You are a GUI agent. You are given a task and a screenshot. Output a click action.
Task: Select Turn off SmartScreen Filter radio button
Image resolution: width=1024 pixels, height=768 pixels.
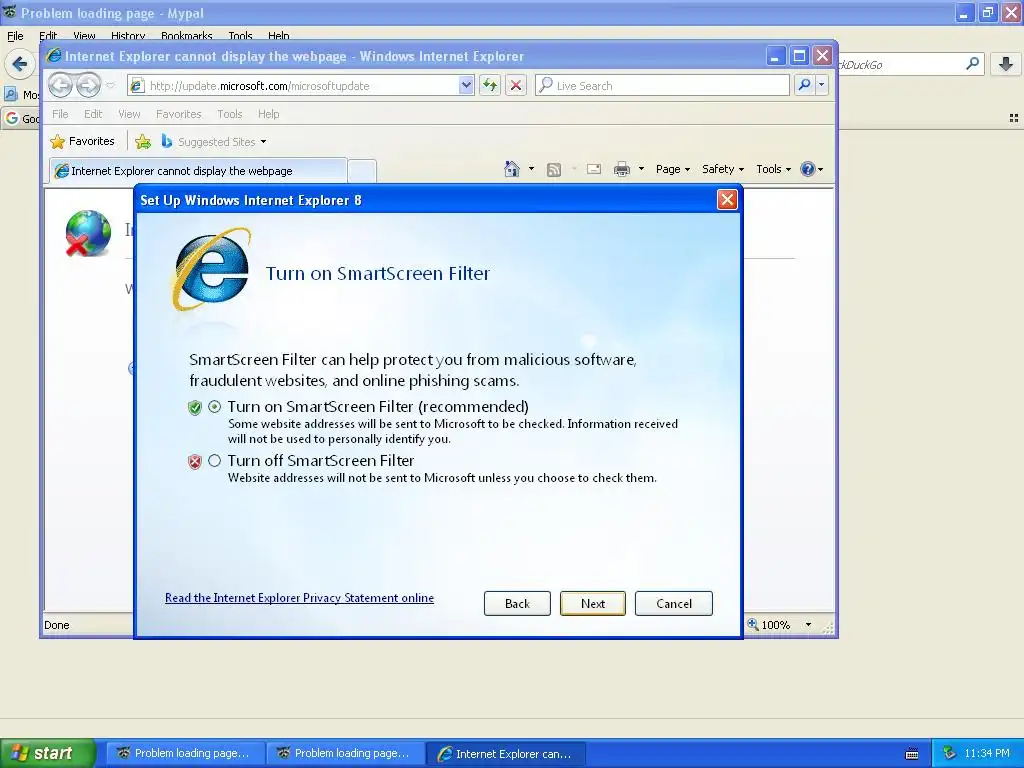214,460
